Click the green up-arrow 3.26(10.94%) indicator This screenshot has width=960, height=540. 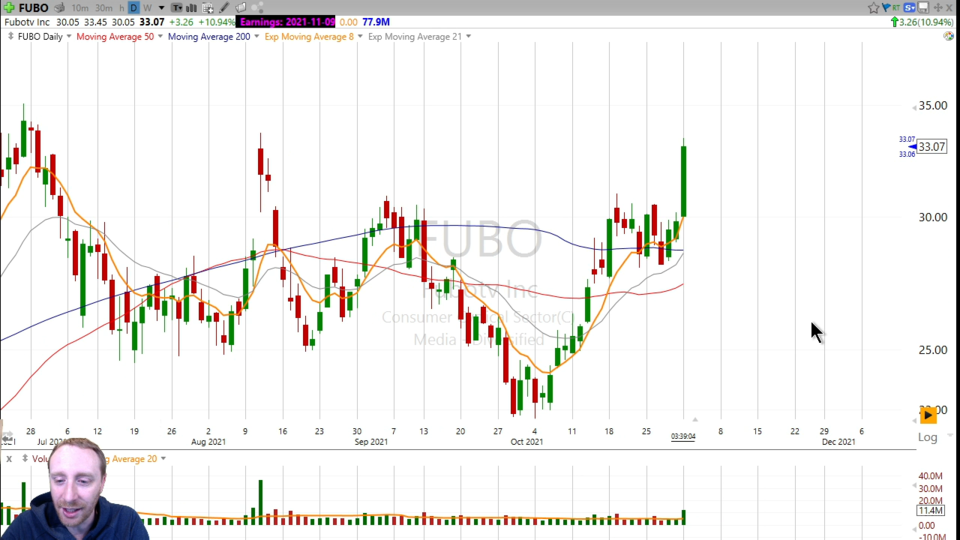[x=922, y=22]
